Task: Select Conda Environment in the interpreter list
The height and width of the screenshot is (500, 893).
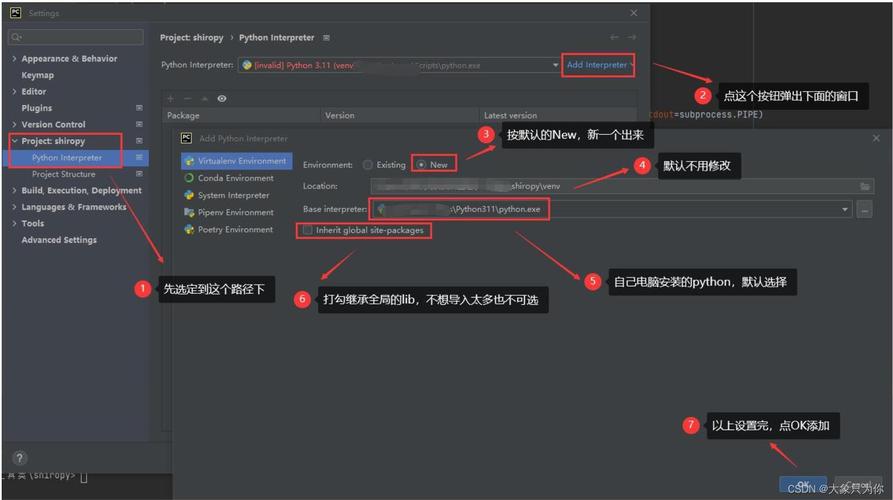Action: pos(235,178)
